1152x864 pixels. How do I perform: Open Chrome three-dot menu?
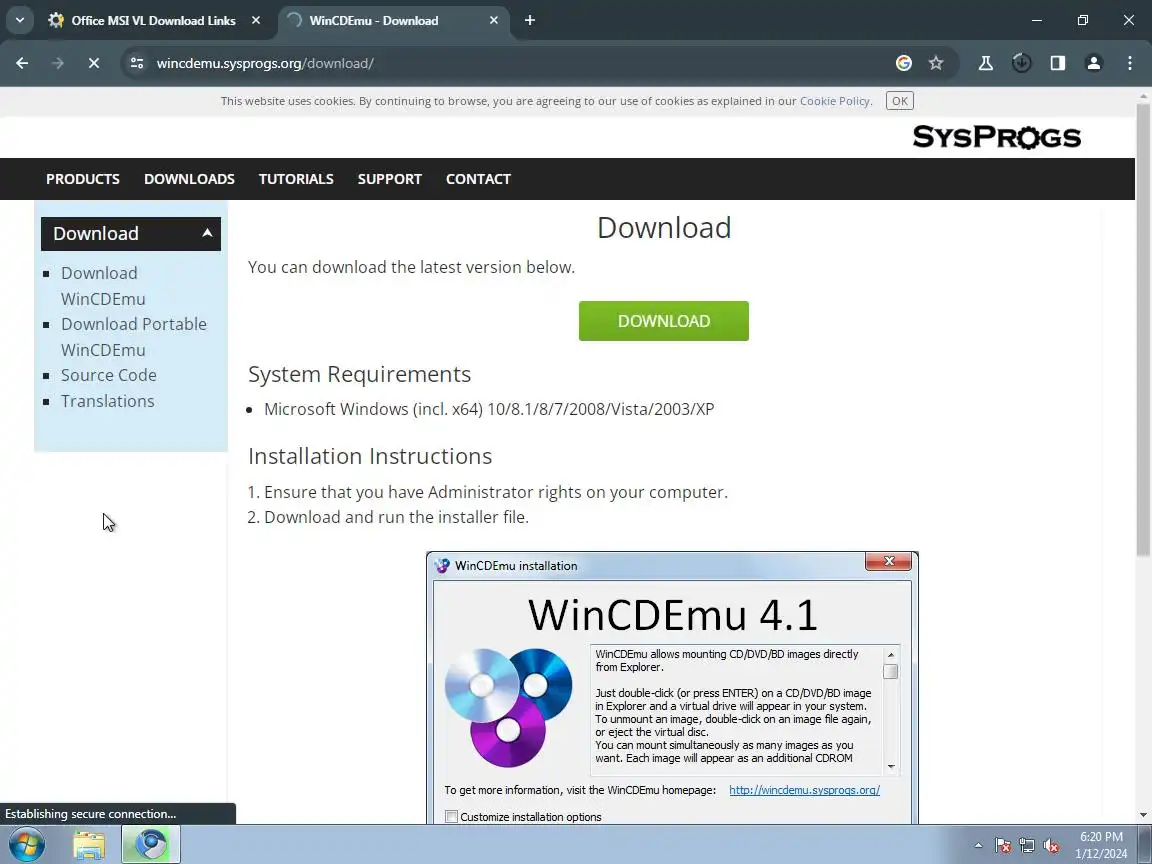1130,63
